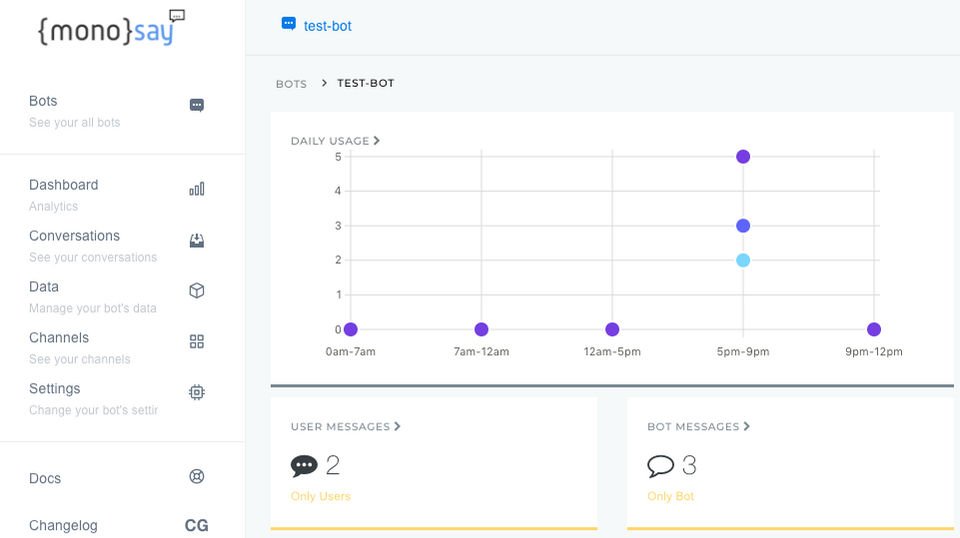Click the Only Users label

[x=321, y=496]
